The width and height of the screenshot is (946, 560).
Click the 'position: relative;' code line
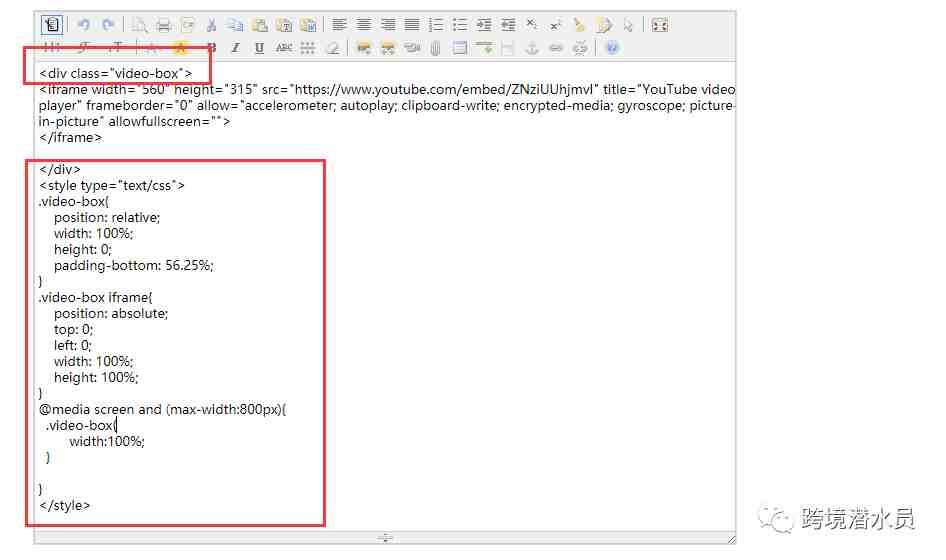[x=107, y=218]
